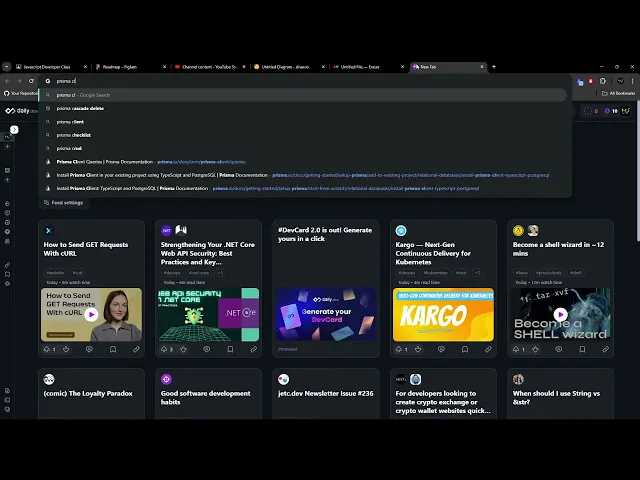Open the browser three-dot menu

pos(632,81)
